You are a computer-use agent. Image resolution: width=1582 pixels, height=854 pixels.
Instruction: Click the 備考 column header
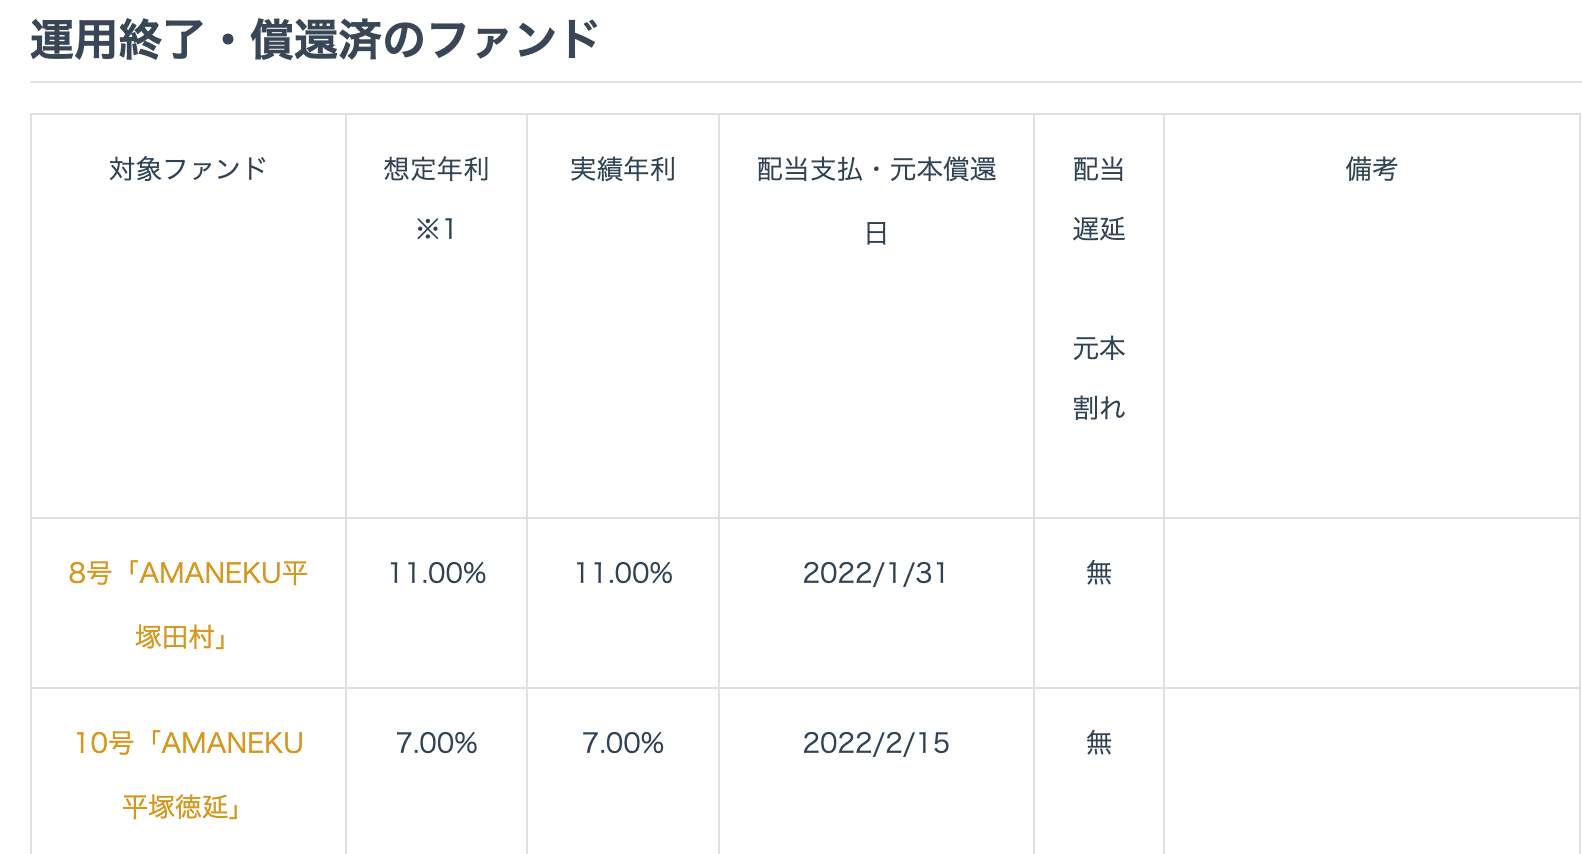1371,169
